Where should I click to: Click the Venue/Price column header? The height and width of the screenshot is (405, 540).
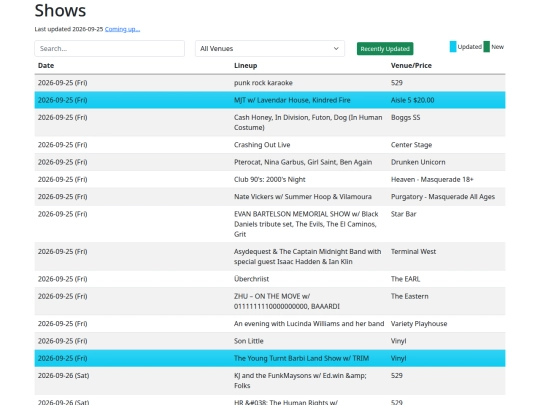[411, 65]
